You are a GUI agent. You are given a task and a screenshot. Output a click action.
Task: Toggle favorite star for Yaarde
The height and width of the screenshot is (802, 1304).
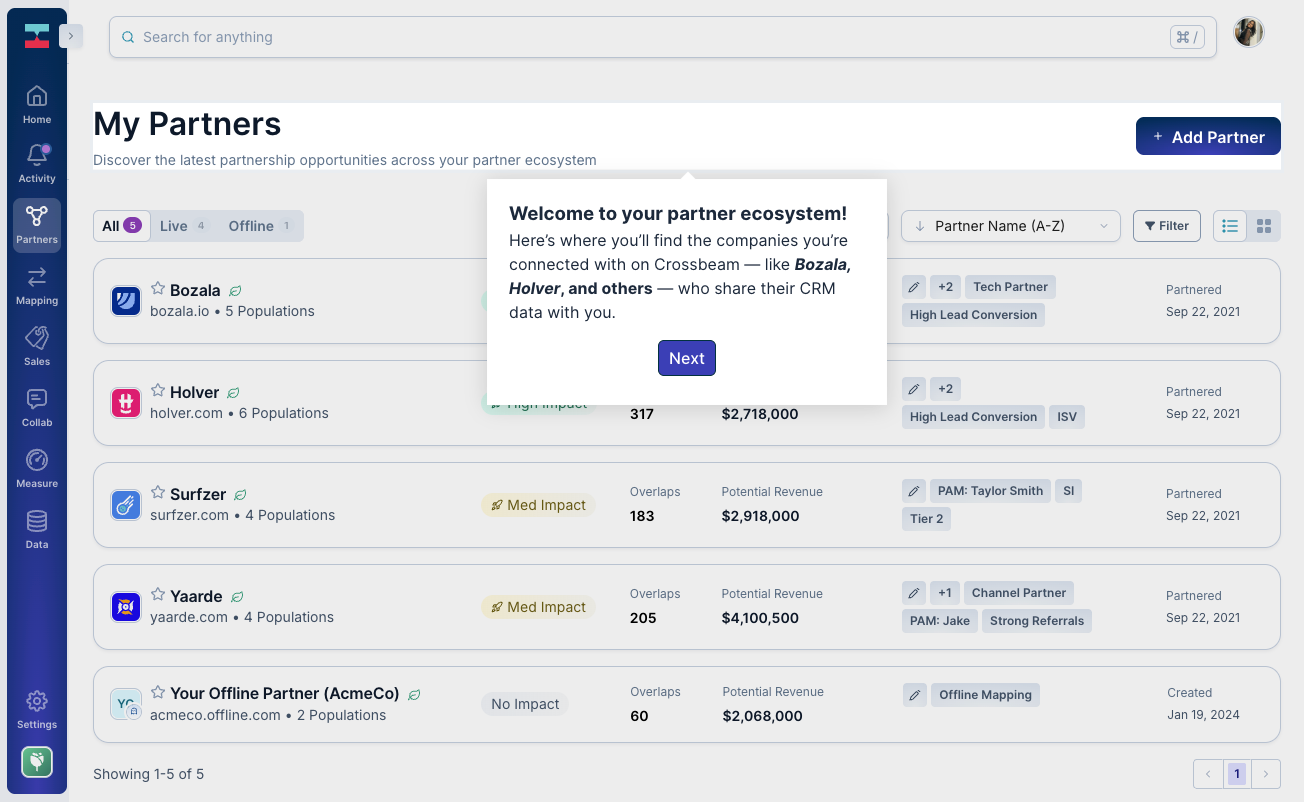pyautogui.click(x=158, y=595)
